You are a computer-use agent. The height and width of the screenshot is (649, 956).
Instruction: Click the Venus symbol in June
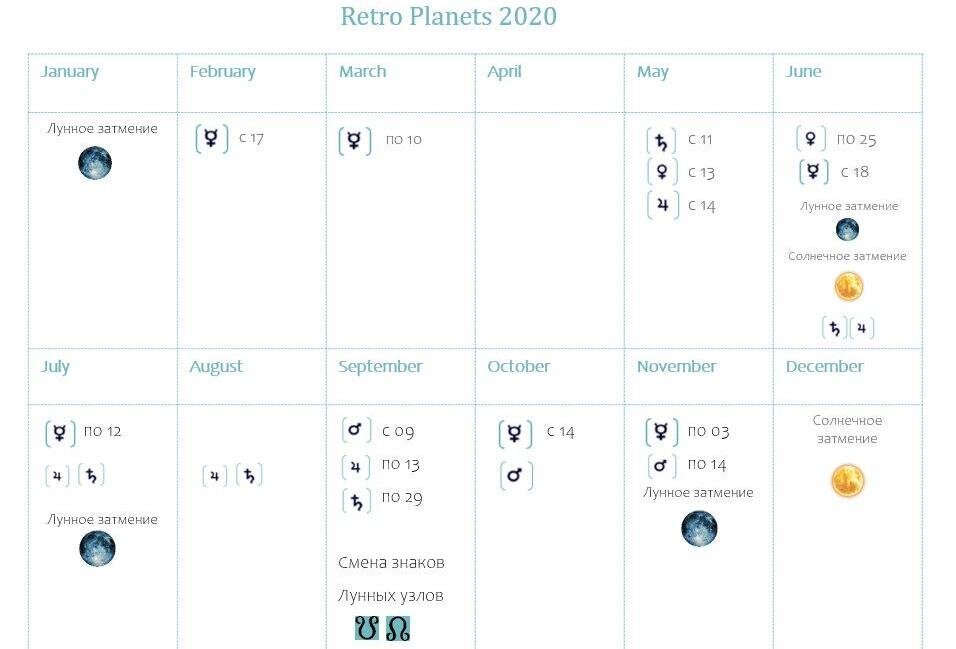point(811,139)
